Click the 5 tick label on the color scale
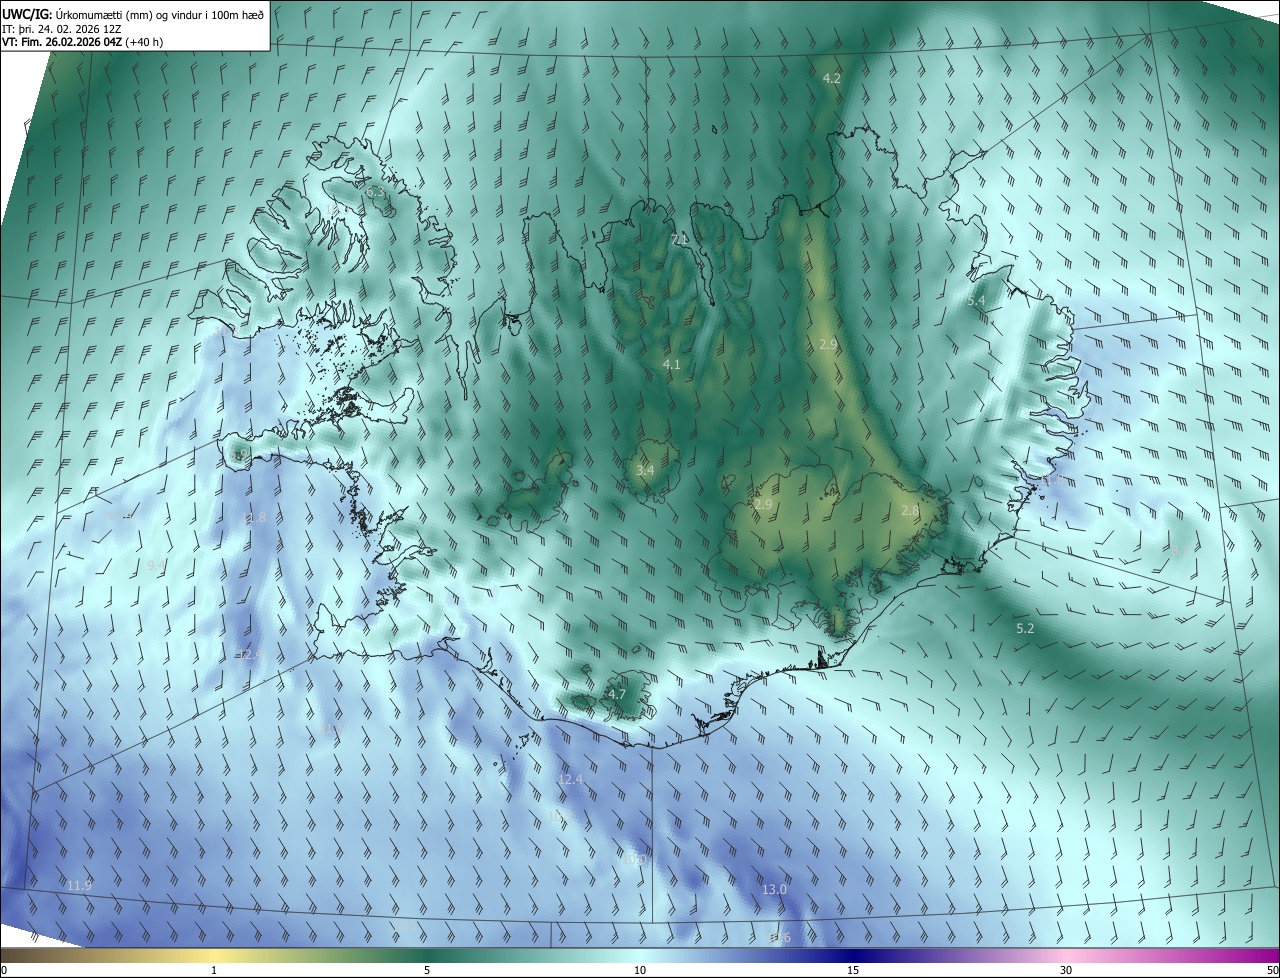1280x978 pixels. 427,970
